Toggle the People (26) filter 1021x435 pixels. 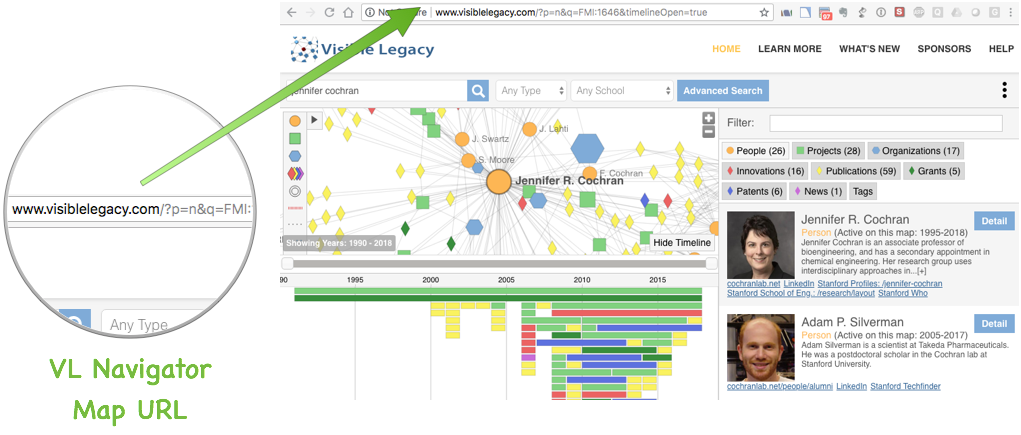click(755, 151)
